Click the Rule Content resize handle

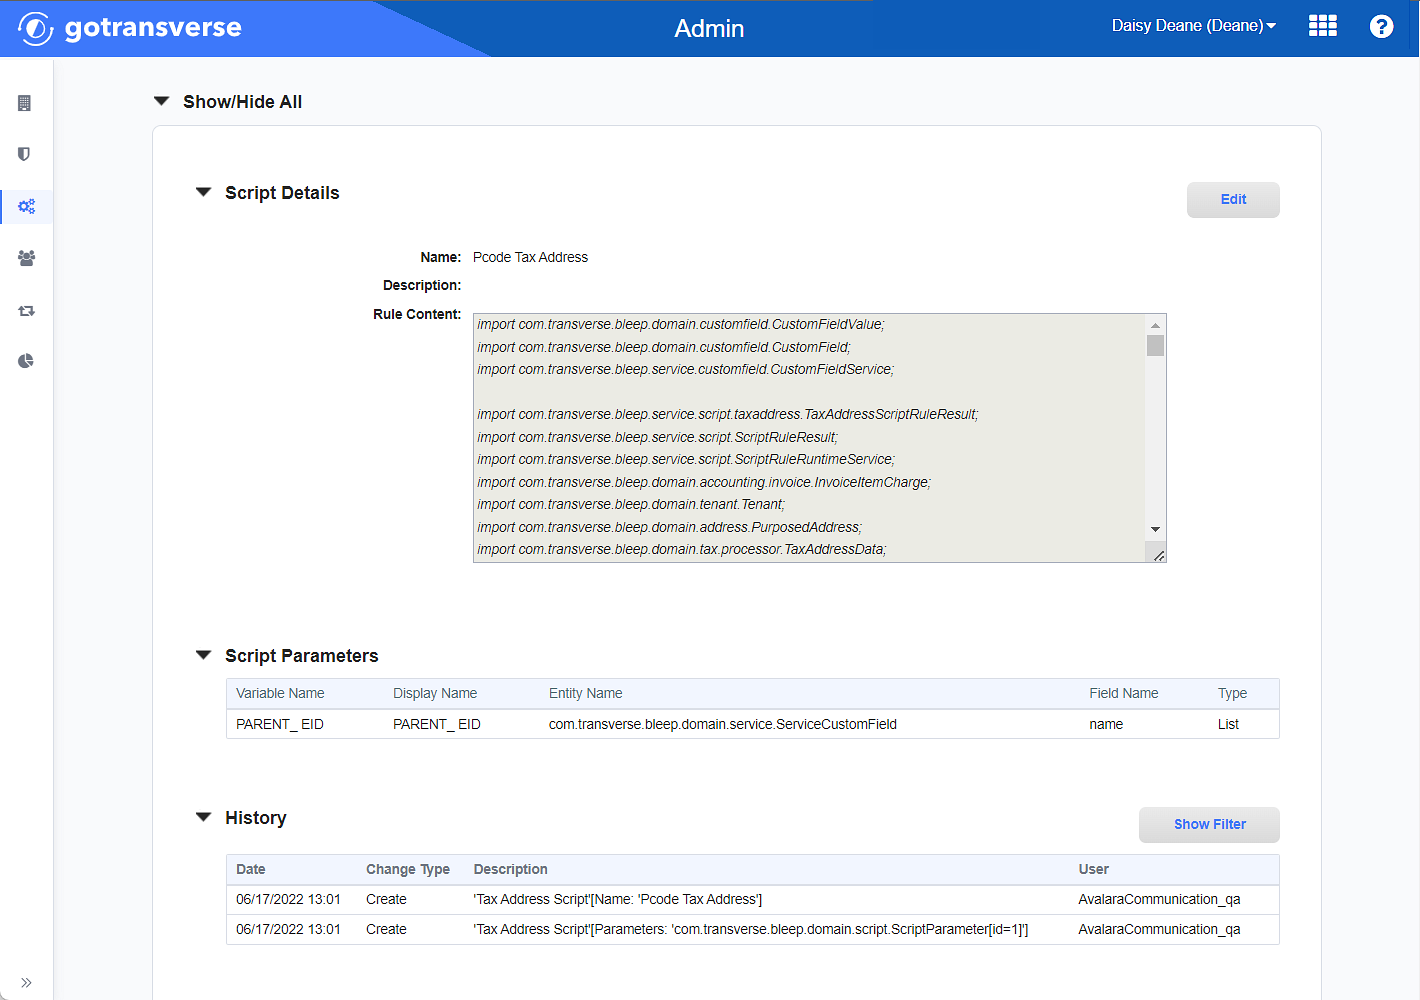[x=1158, y=555]
